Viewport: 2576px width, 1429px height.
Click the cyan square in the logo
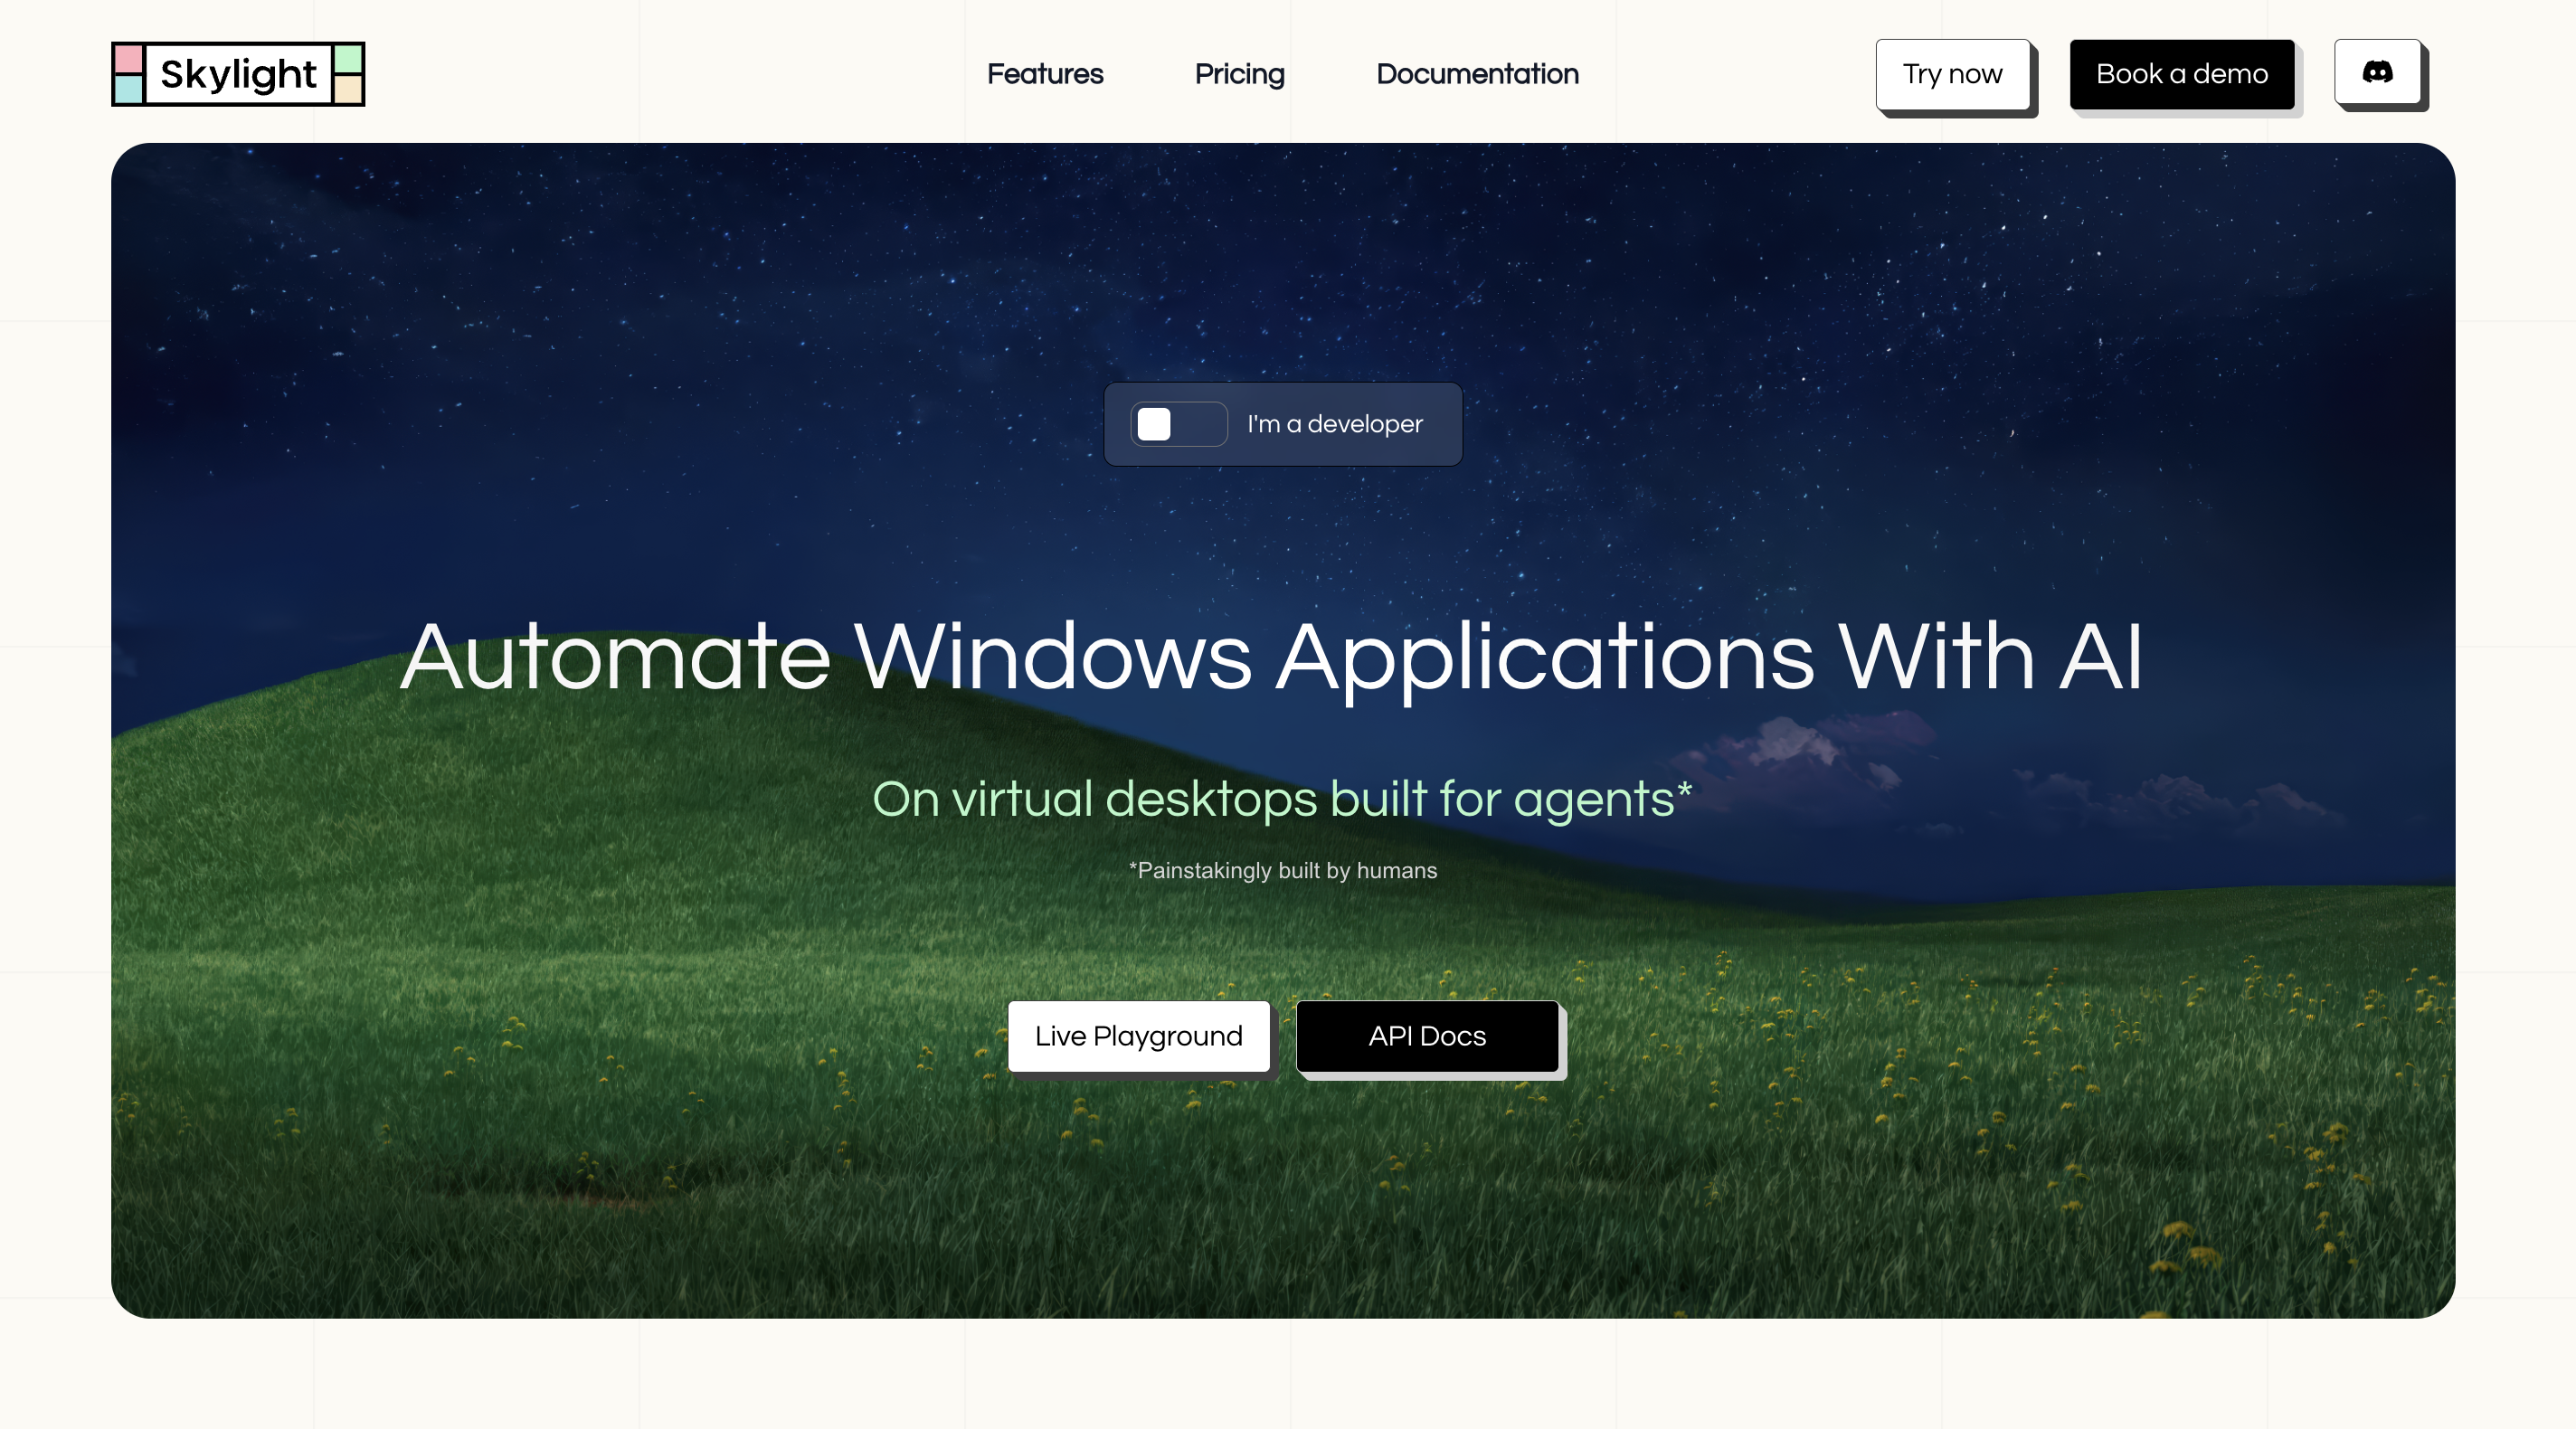(x=128, y=90)
